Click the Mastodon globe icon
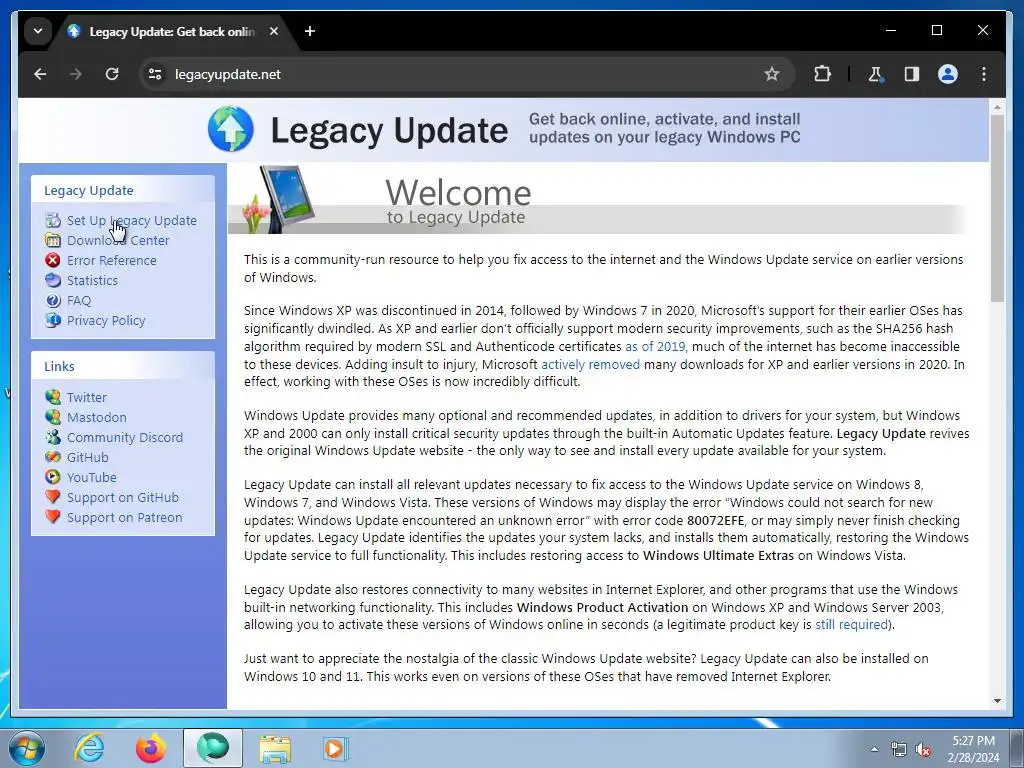 point(53,417)
